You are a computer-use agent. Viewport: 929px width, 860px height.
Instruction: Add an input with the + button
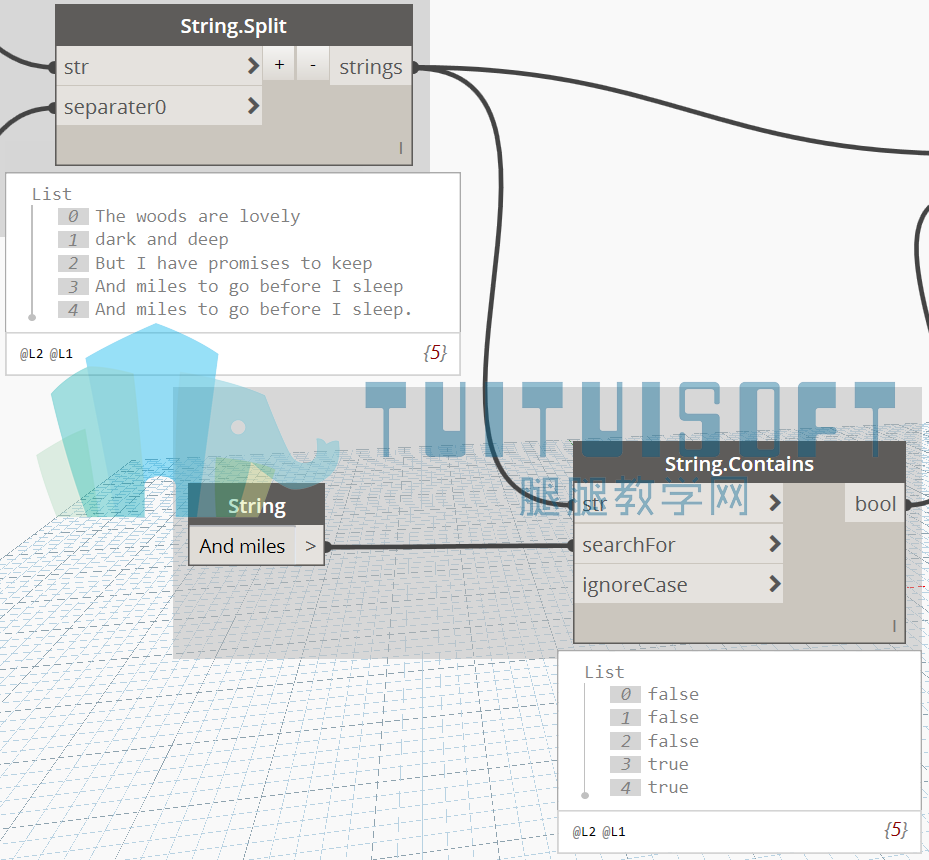pos(280,64)
